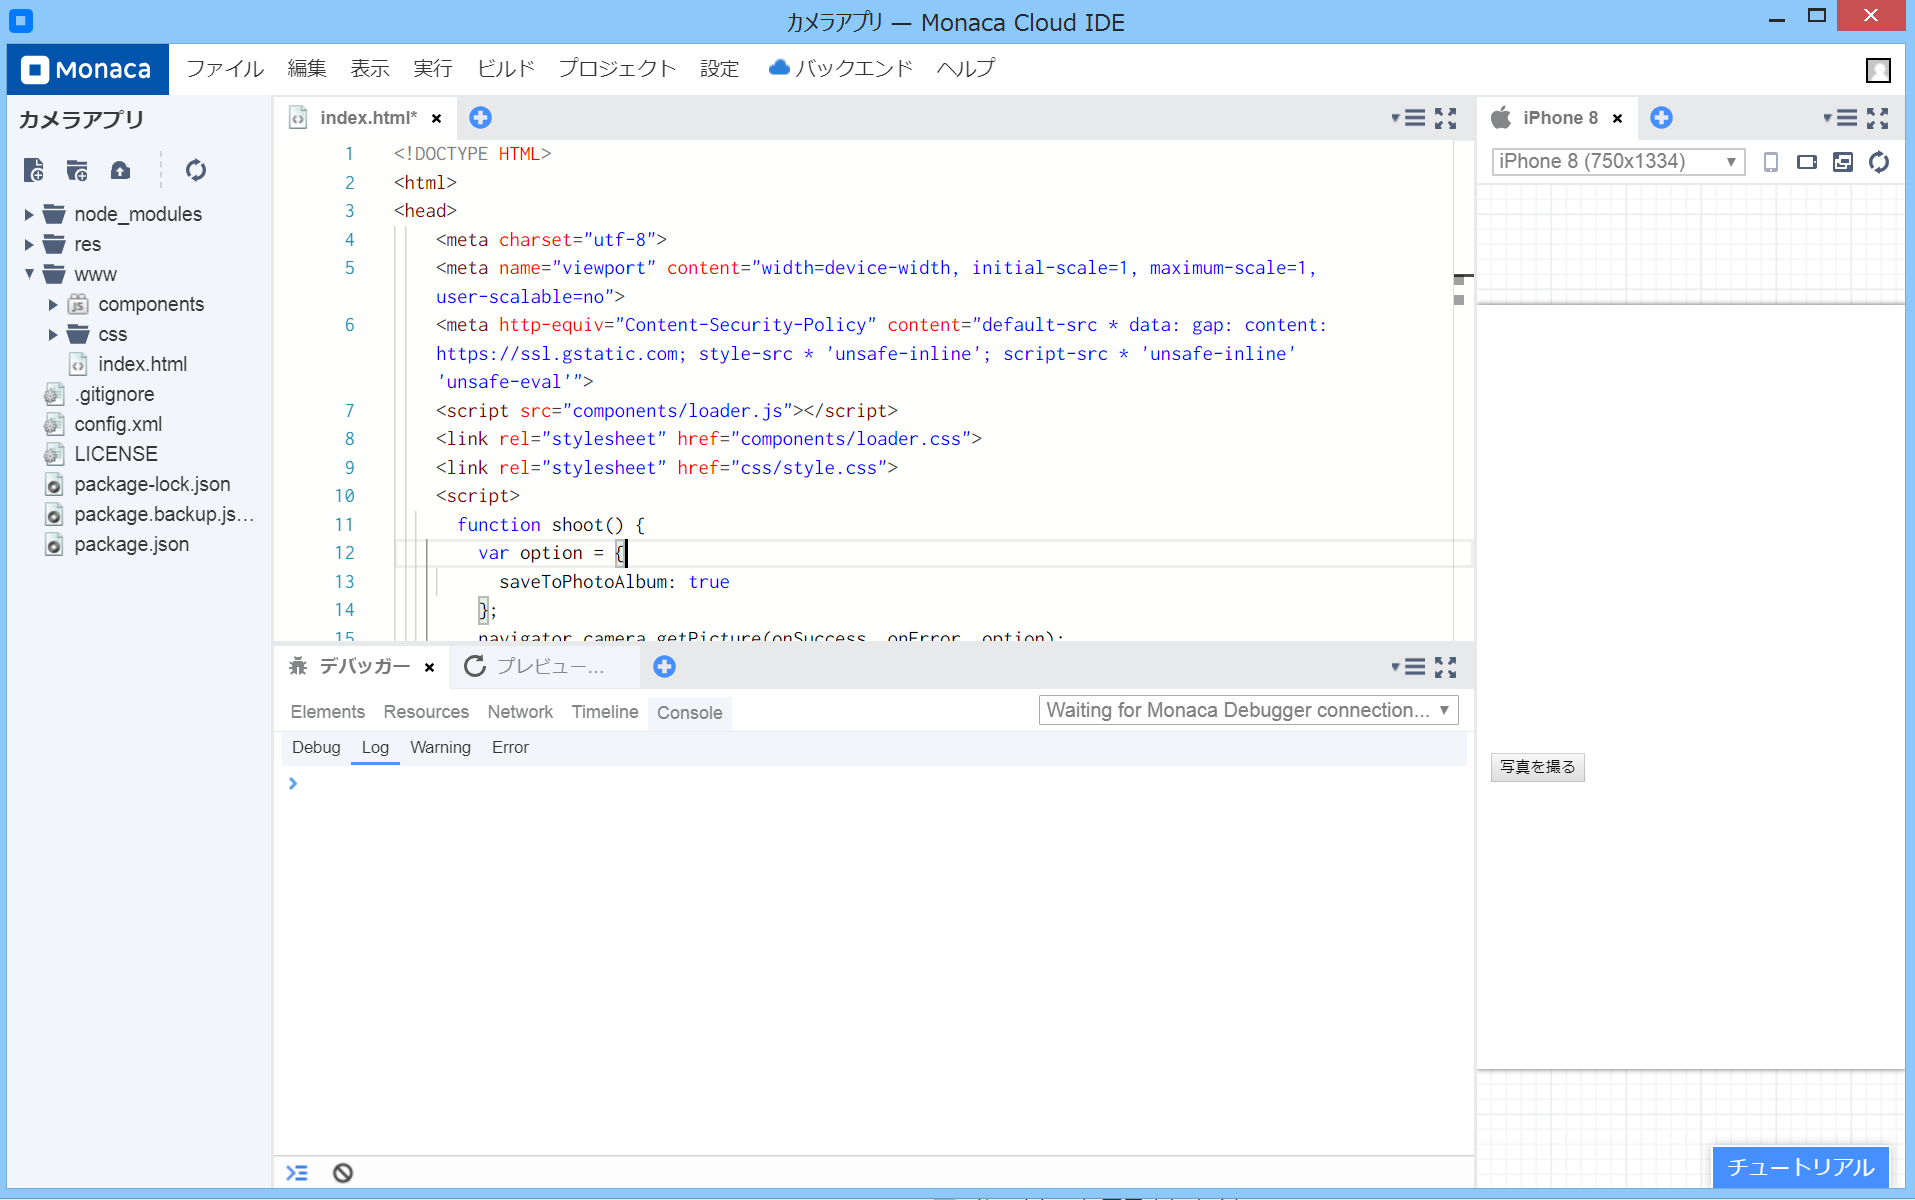This screenshot has height=1200, width=1915.
Task: Maximize the iPhone 8 previewer pane
Action: pyautogui.click(x=1878, y=118)
